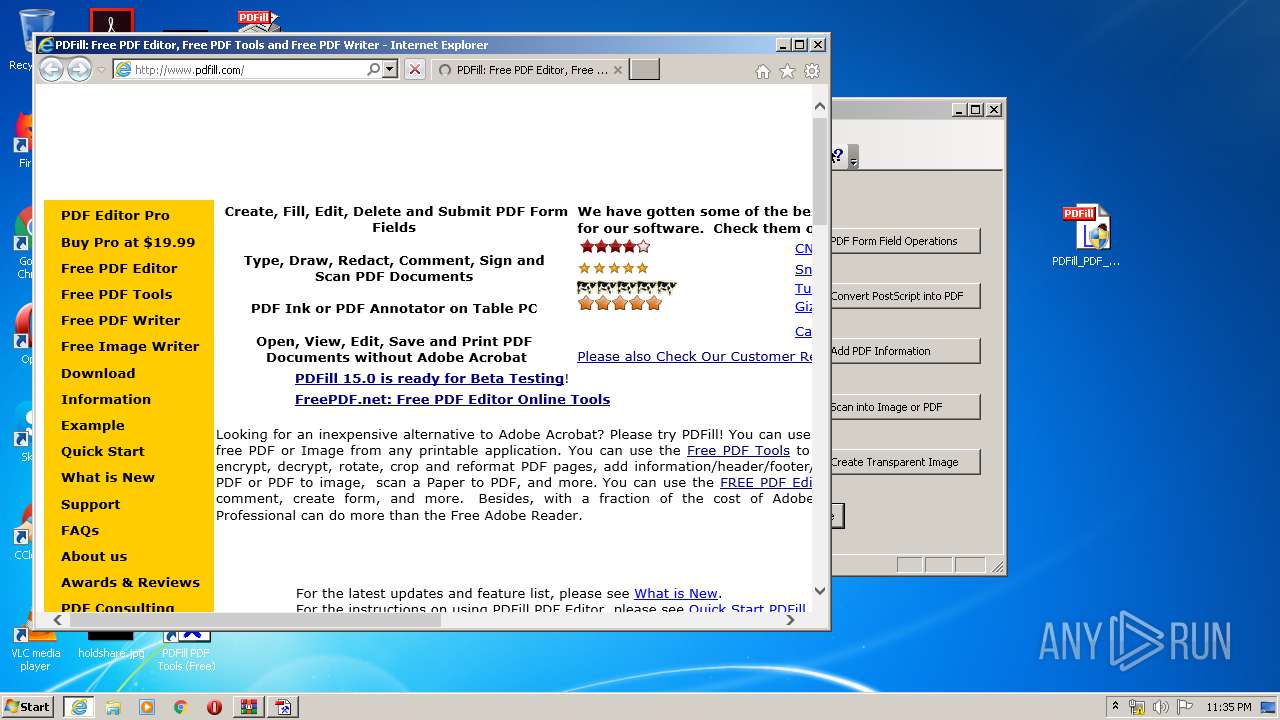
Task: Launch Opera from the taskbar
Action: click(x=214, y=707)
